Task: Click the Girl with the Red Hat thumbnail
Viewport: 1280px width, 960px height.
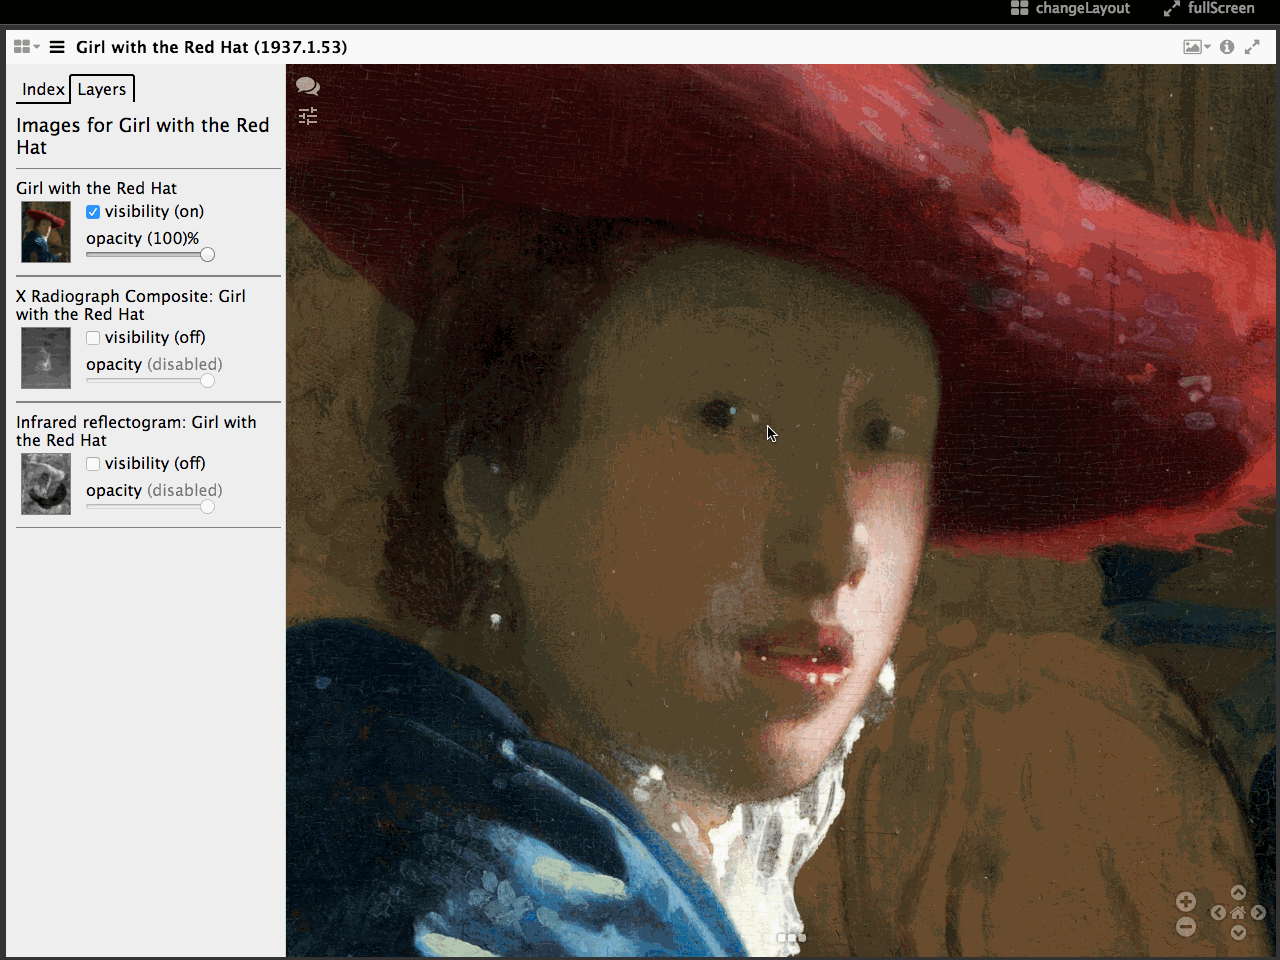Action: click(46, 232)
